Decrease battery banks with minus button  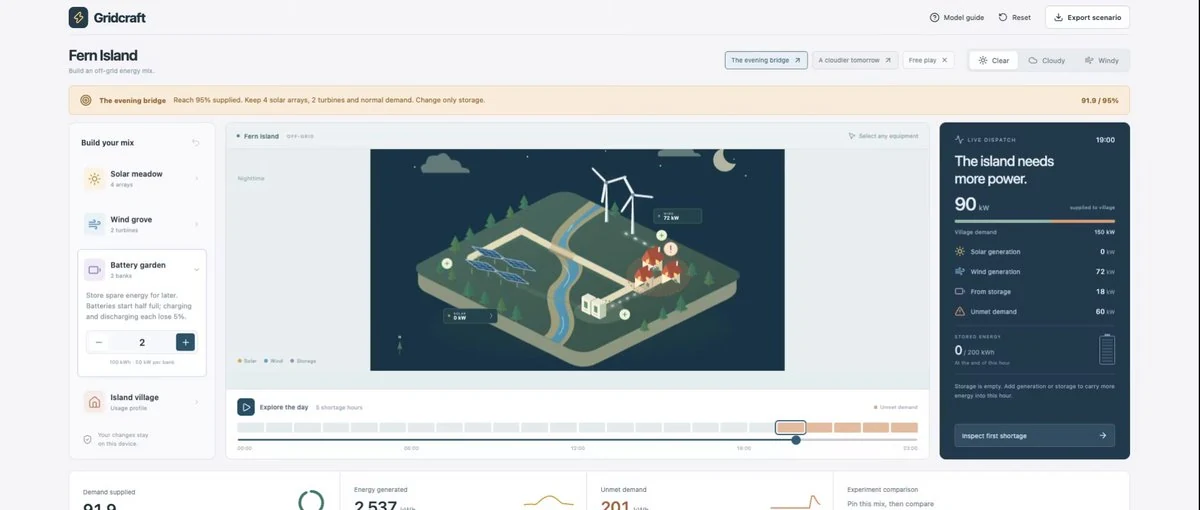pos(98,342)
